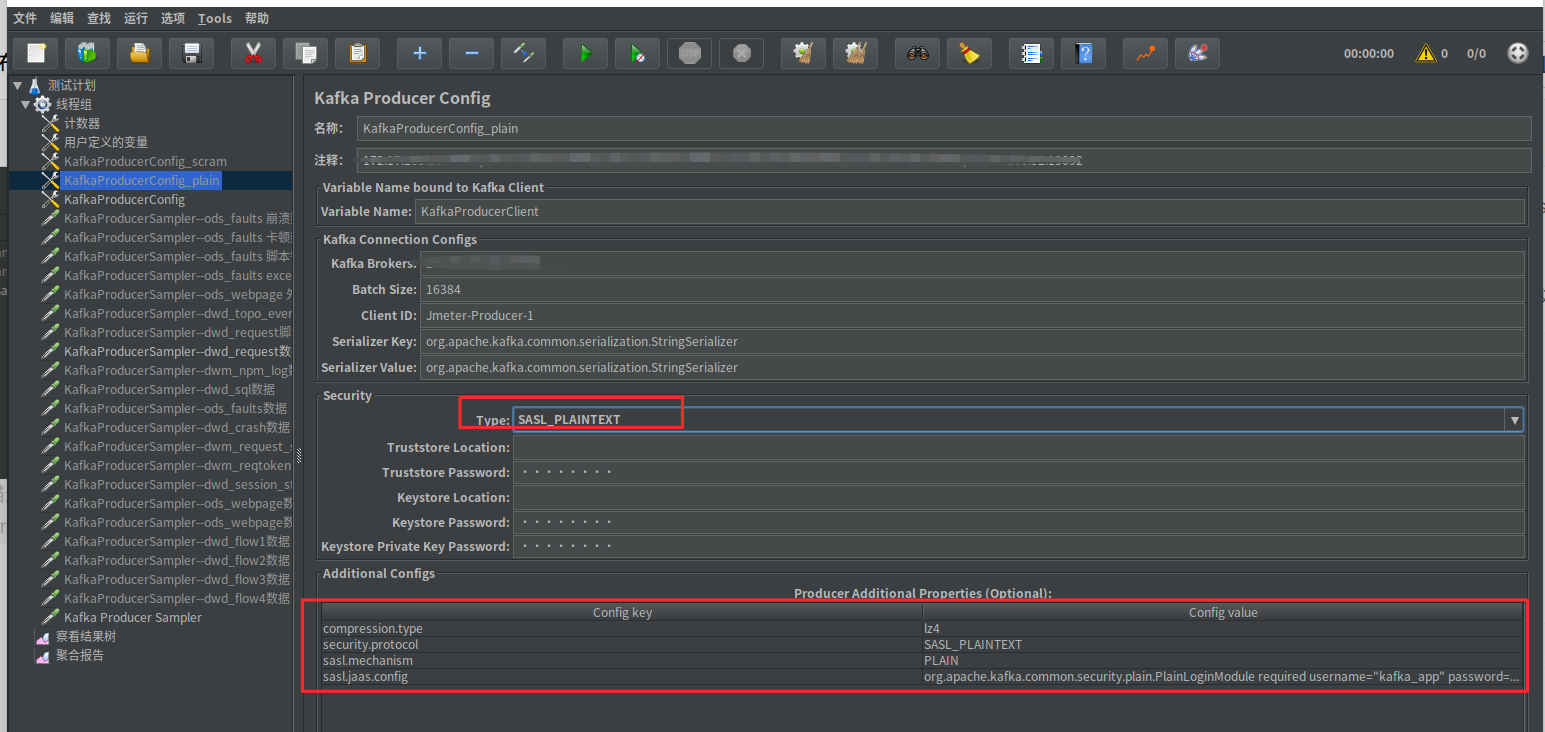Click the Config key column header

622,612
